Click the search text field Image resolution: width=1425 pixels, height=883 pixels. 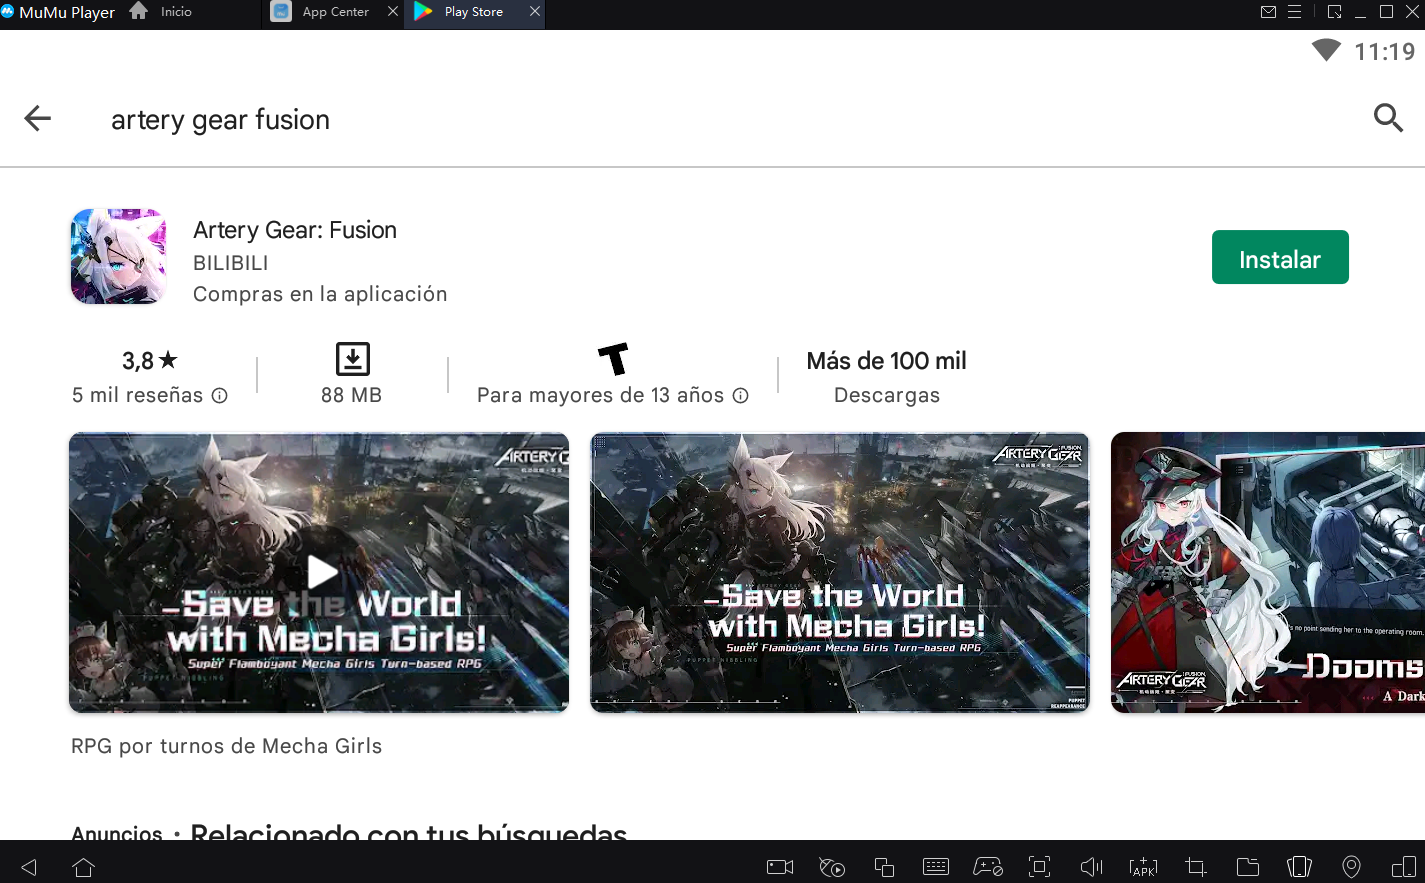click(700, 119)
